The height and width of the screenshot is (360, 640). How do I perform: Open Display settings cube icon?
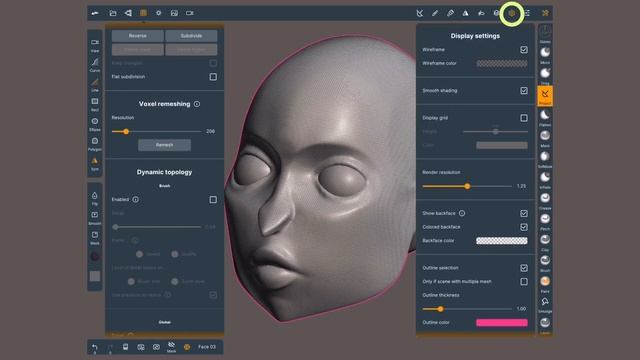click(x=511, y=13)
